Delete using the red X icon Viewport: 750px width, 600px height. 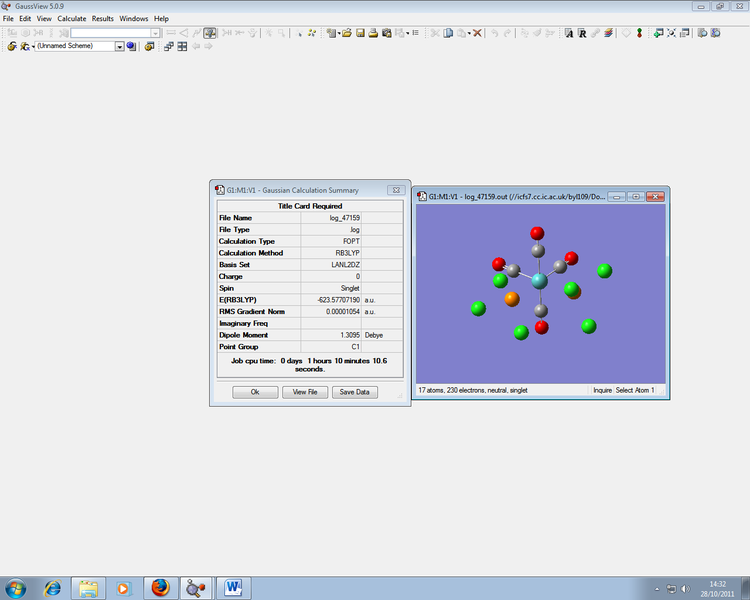[477, 33]
